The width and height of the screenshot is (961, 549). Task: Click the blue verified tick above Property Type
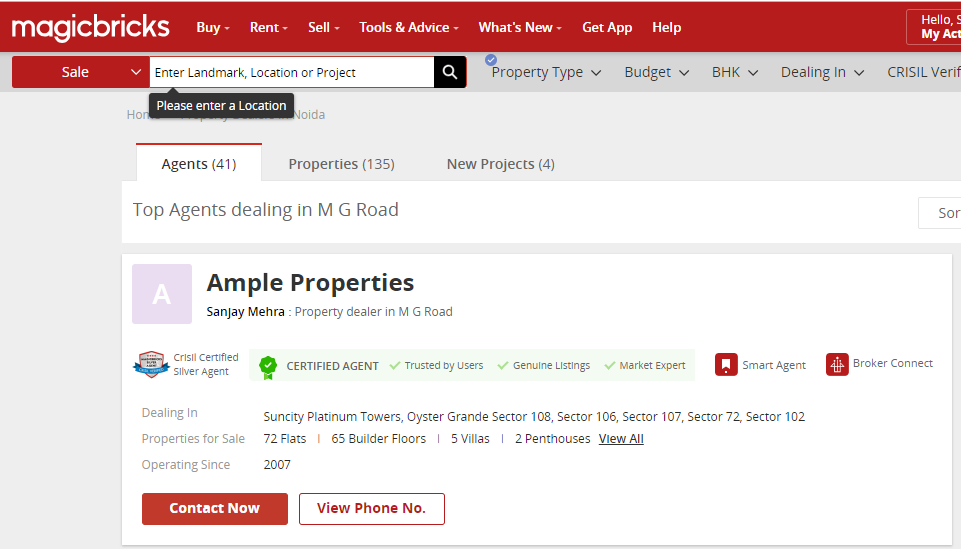[491, 60]
